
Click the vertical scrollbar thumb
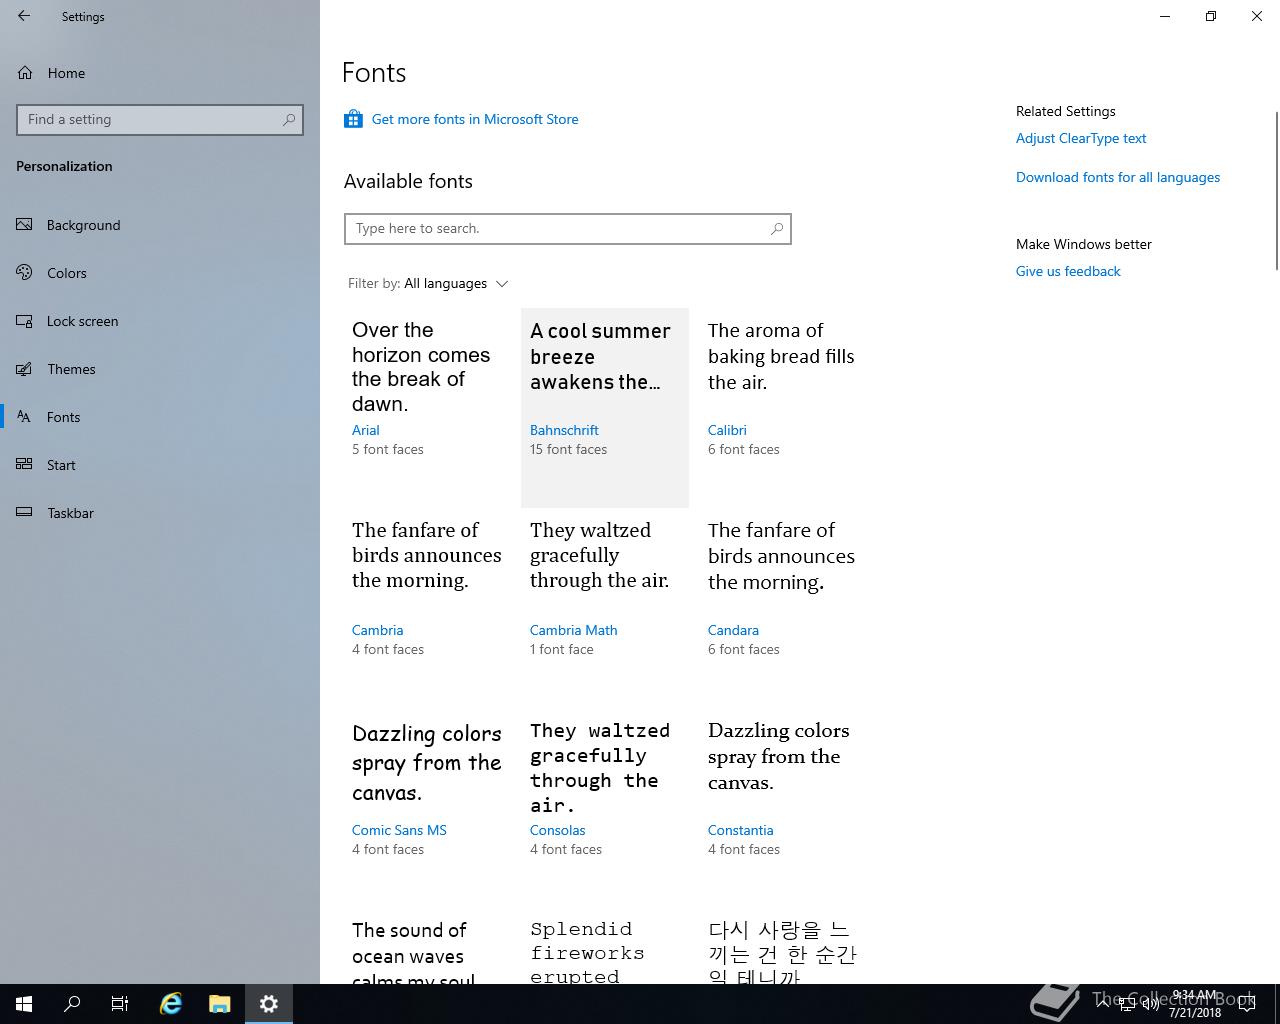1276,190
